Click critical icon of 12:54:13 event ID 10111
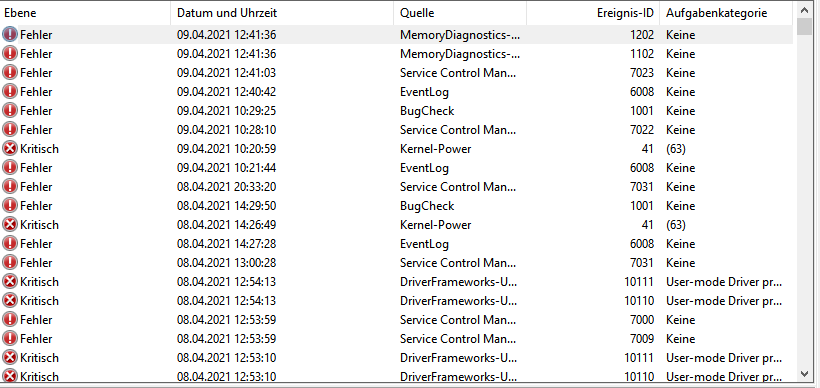The width and height of the screenshot is (820, 388). (9, 282)
